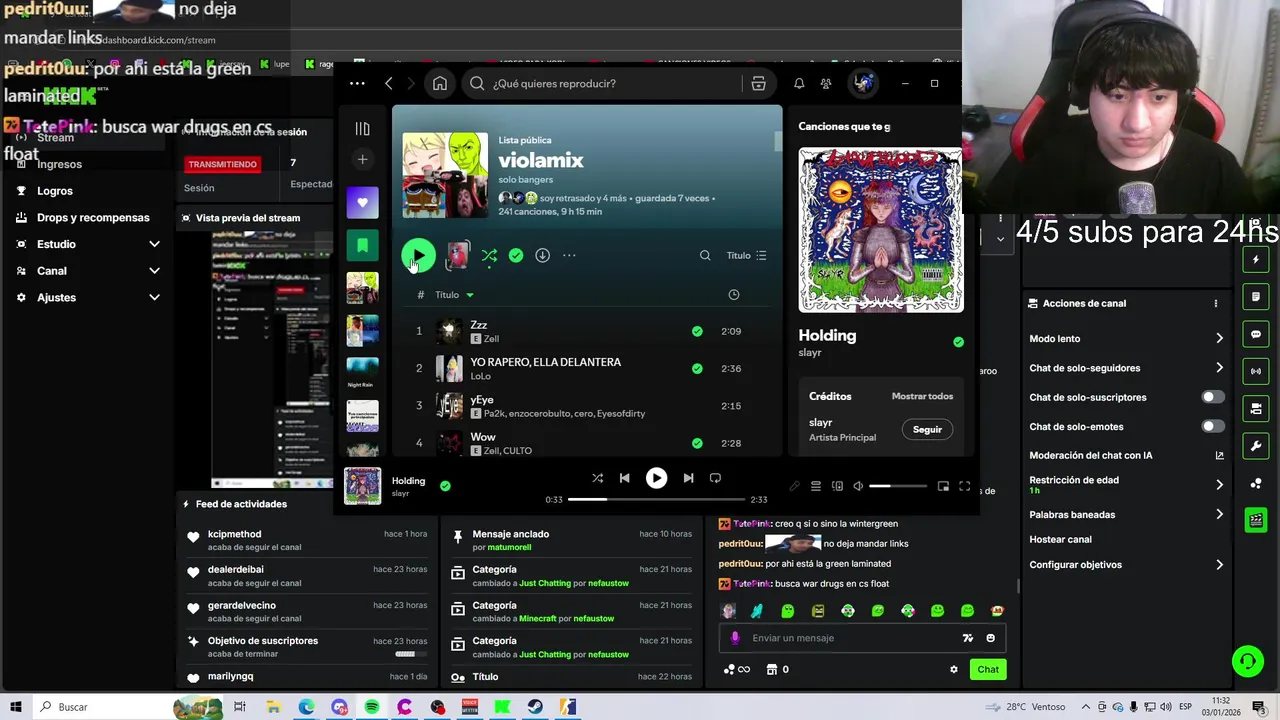This screenshot has width=1280, height=720.
Task: Go back in Spotify navigation
Action: coord(389,84)
